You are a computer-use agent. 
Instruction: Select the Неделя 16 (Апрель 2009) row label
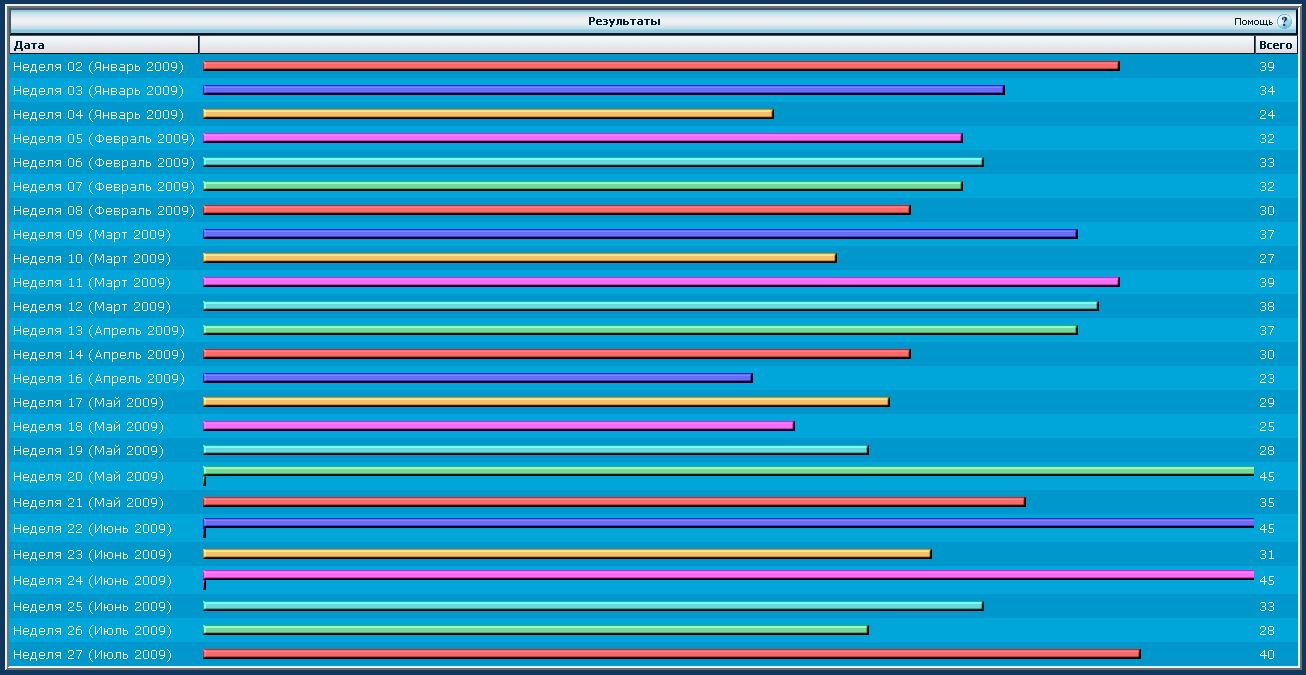click(x=98, y=379)
